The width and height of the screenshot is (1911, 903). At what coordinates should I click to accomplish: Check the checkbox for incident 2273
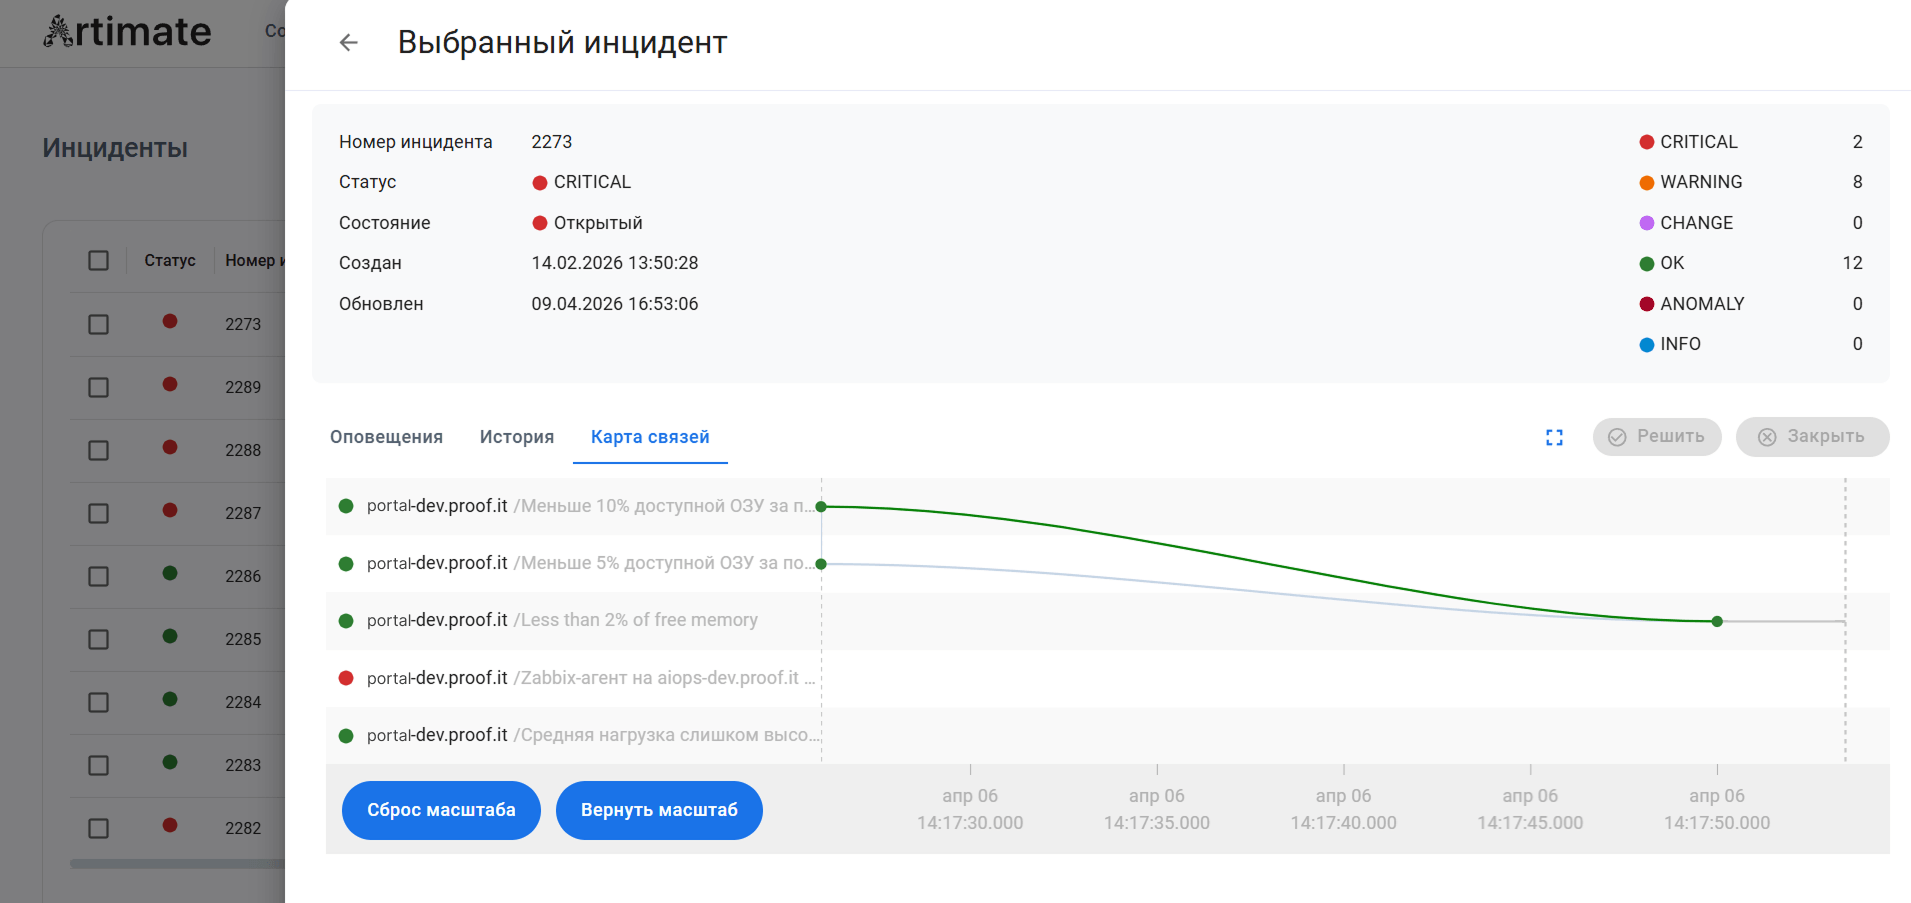(x=98, y=324)
